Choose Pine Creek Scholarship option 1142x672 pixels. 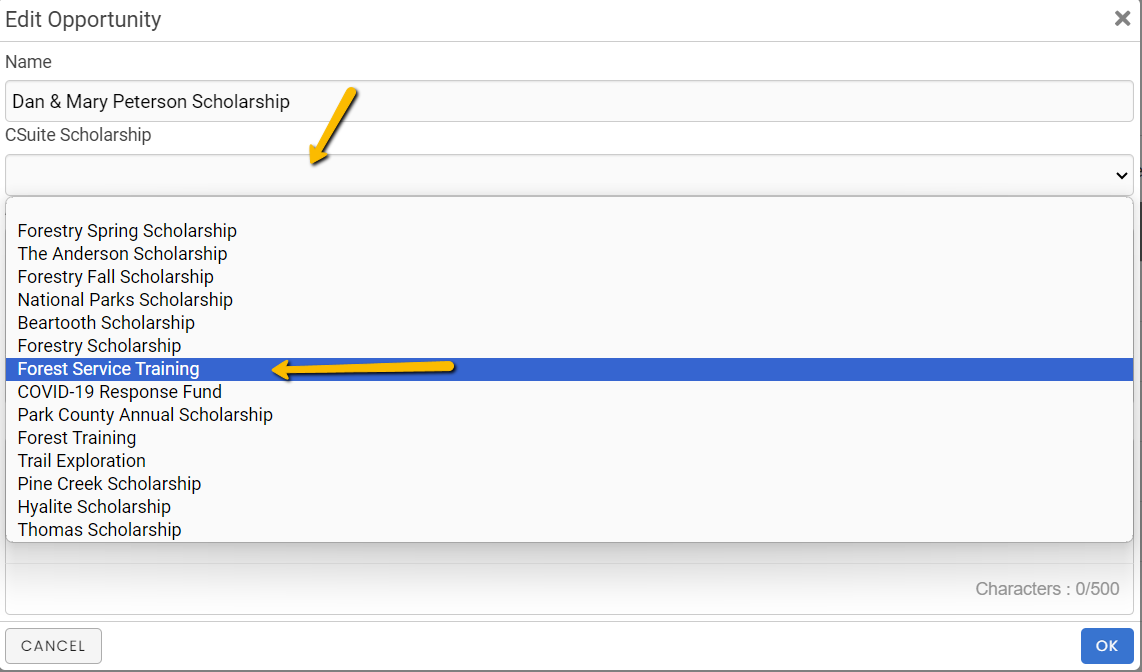(x=109, y=484)
